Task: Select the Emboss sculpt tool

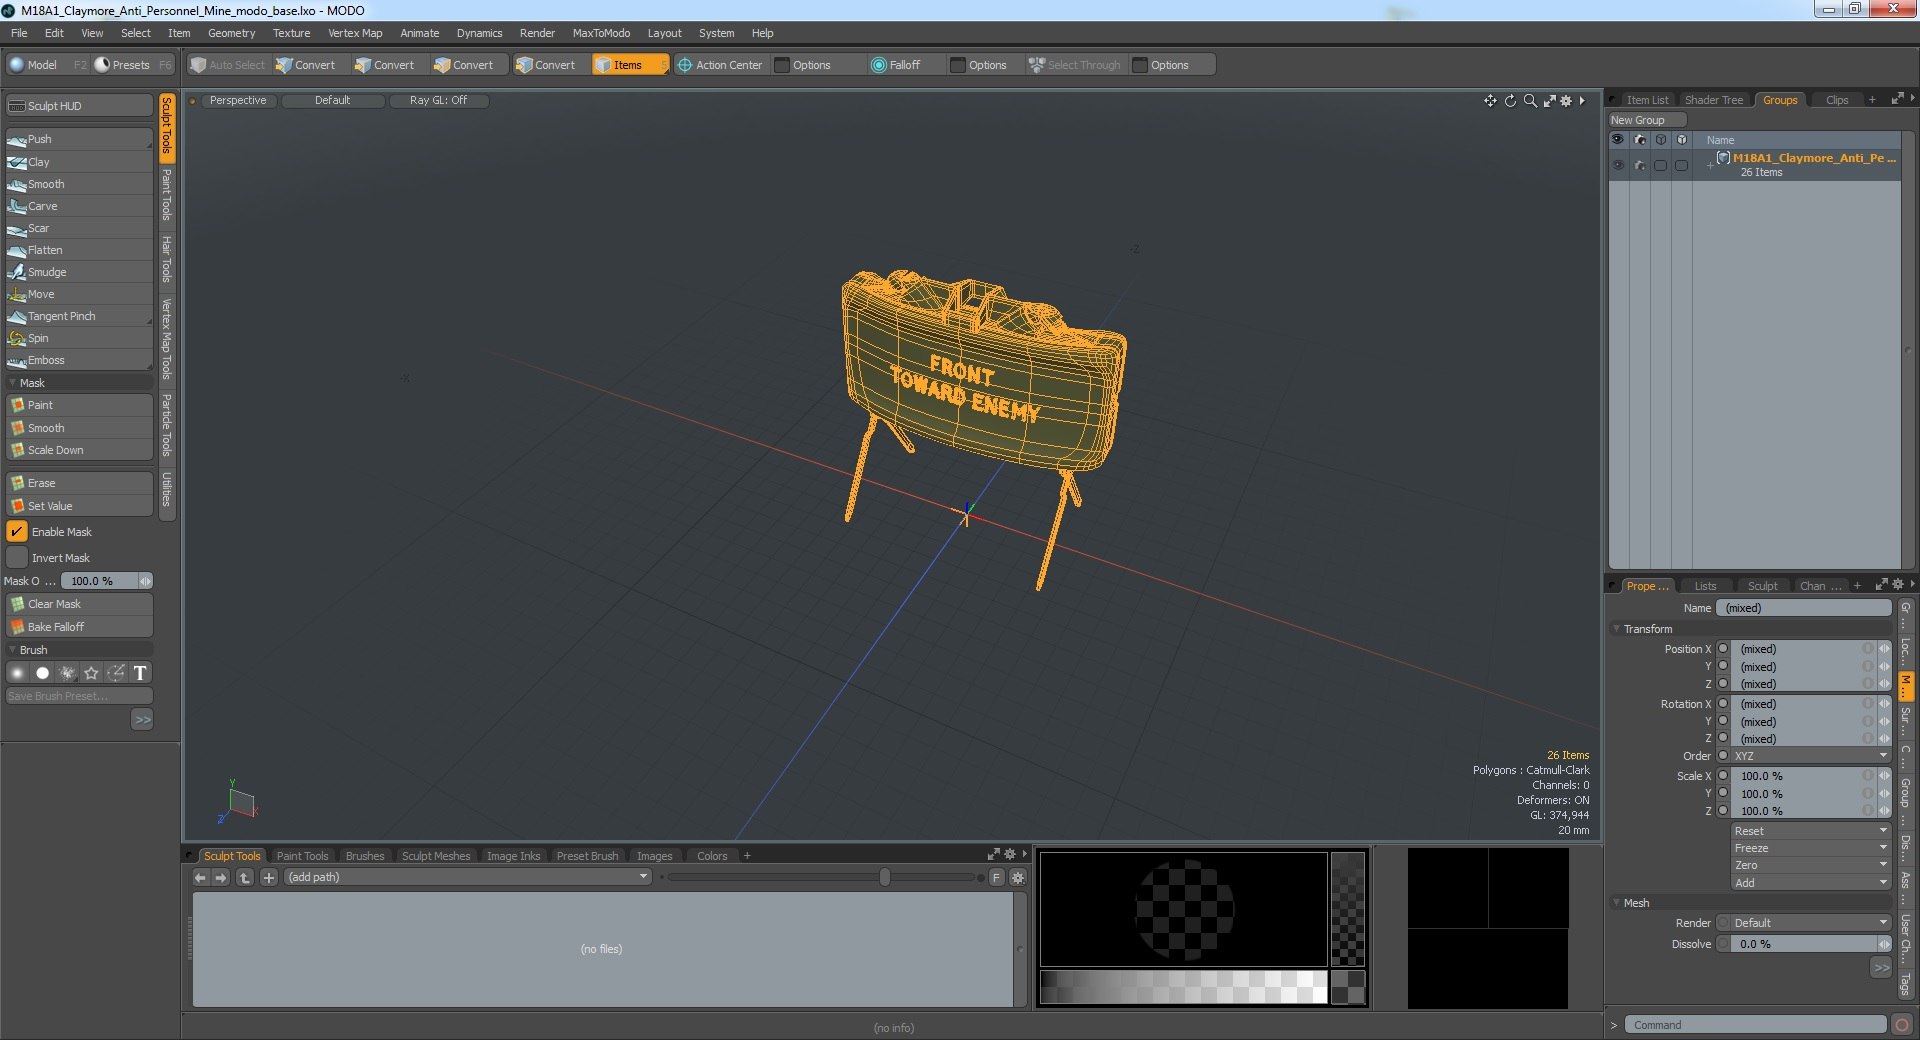Action: click(x=79, y=360)
